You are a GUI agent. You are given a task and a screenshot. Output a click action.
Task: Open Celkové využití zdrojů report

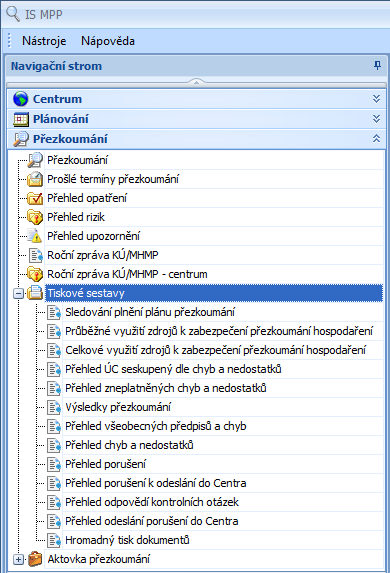[x=216, y=350]
